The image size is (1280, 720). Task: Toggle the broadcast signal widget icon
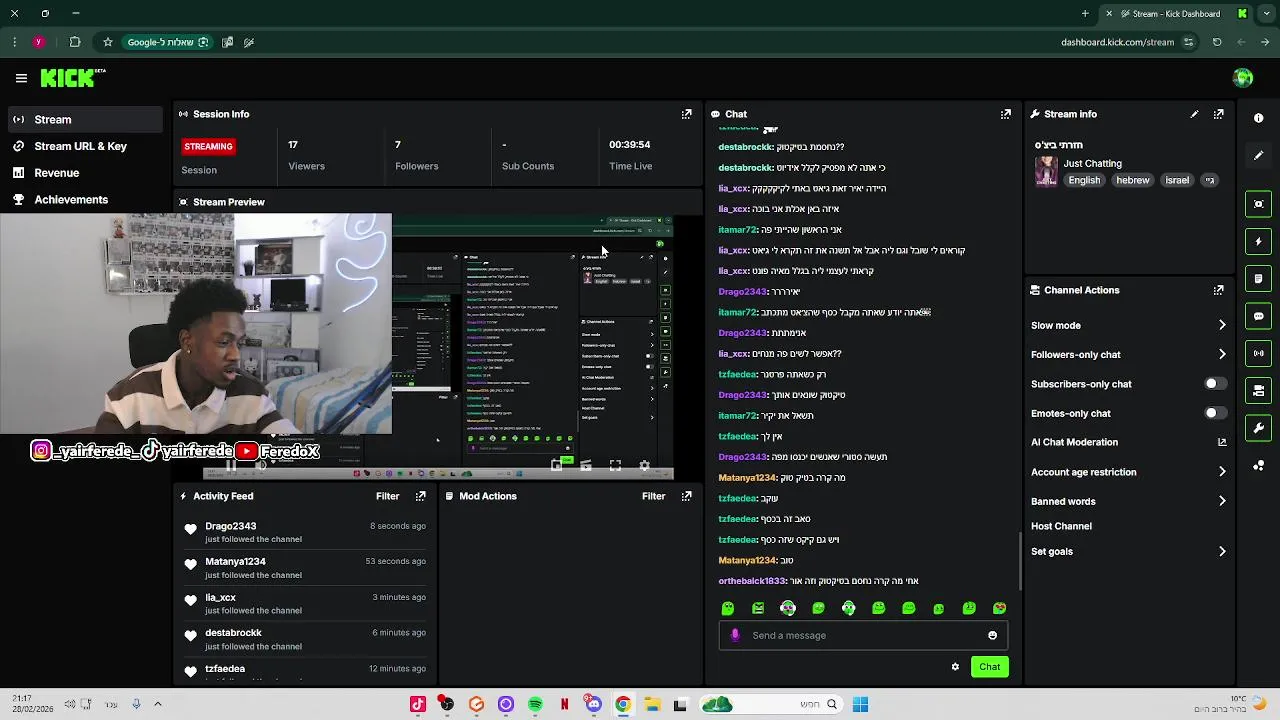[x=1259, y=353]
